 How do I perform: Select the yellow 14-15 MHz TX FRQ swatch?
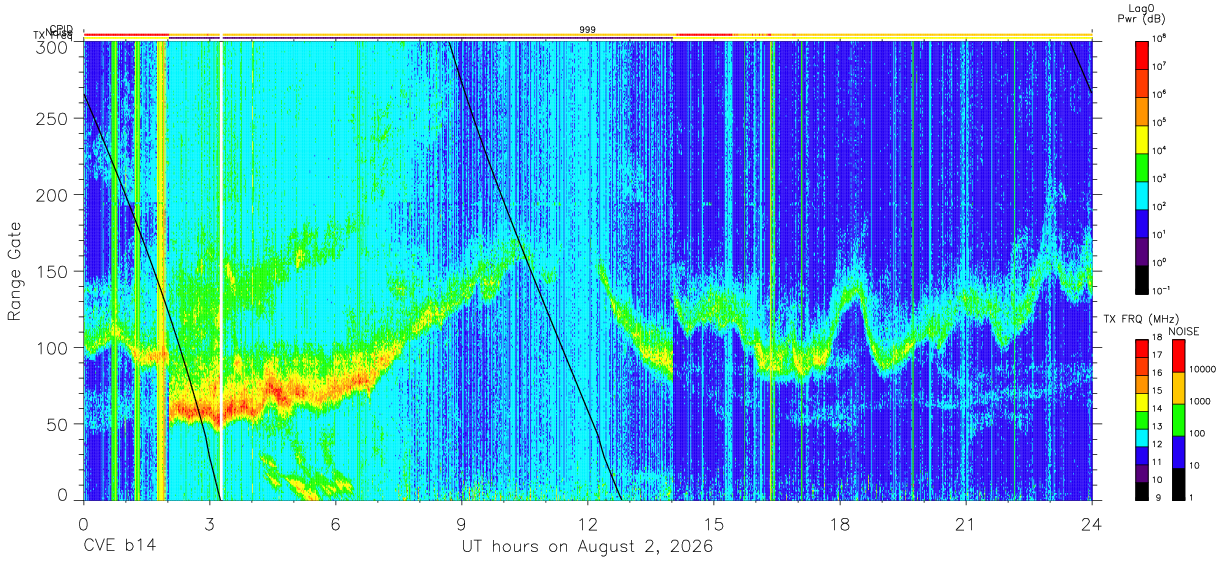pyautogui.click(x=1142, y=401)
